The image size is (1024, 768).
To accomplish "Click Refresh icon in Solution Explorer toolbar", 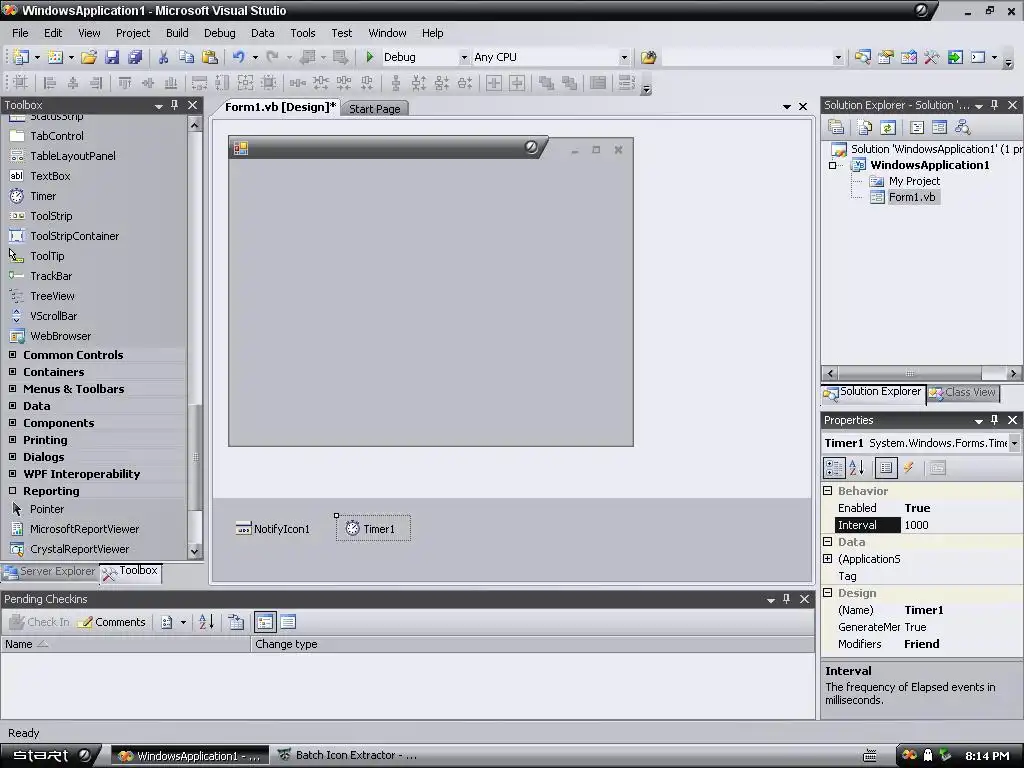I will coord(888,127).
